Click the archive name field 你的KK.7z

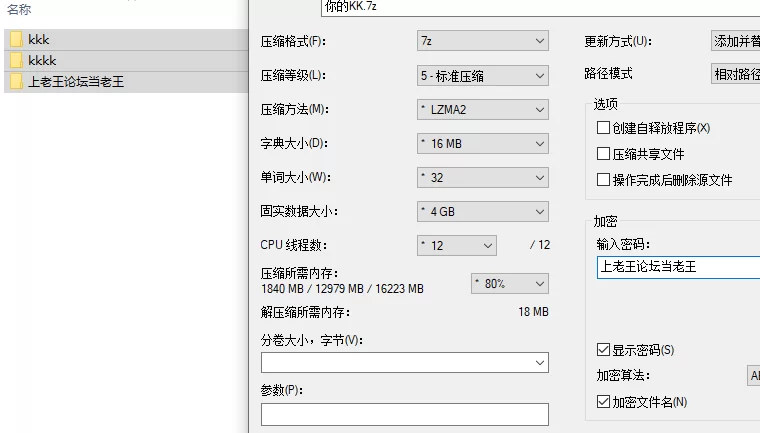point(540,7)
